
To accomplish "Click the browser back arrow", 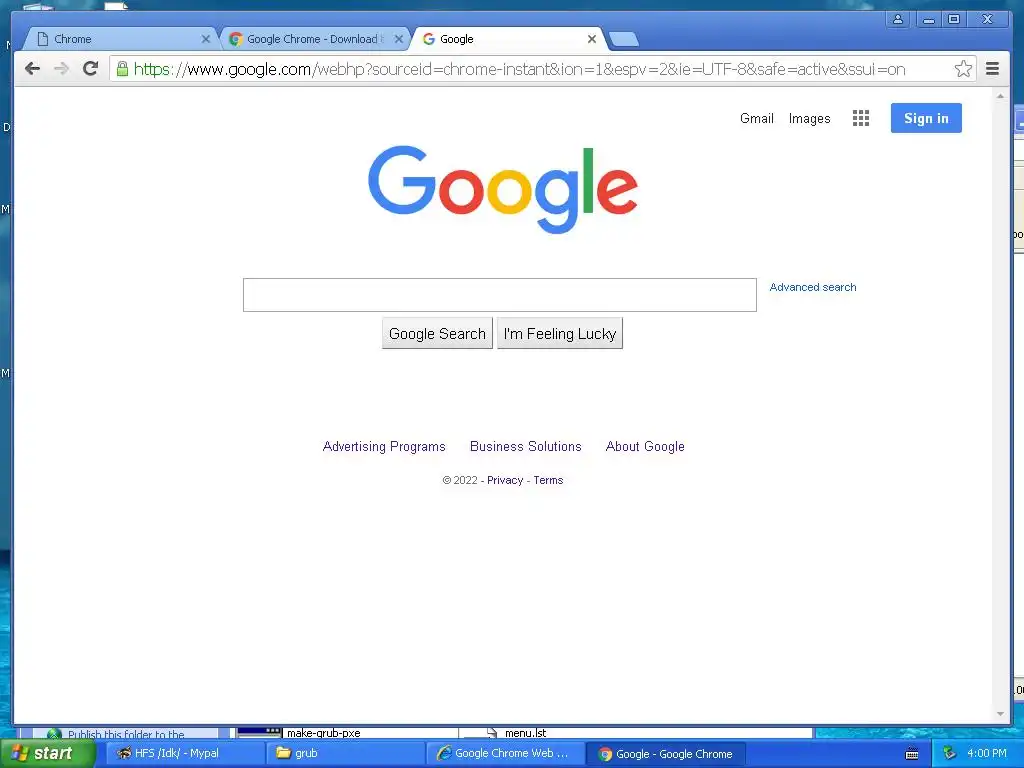I will (32, 69).
